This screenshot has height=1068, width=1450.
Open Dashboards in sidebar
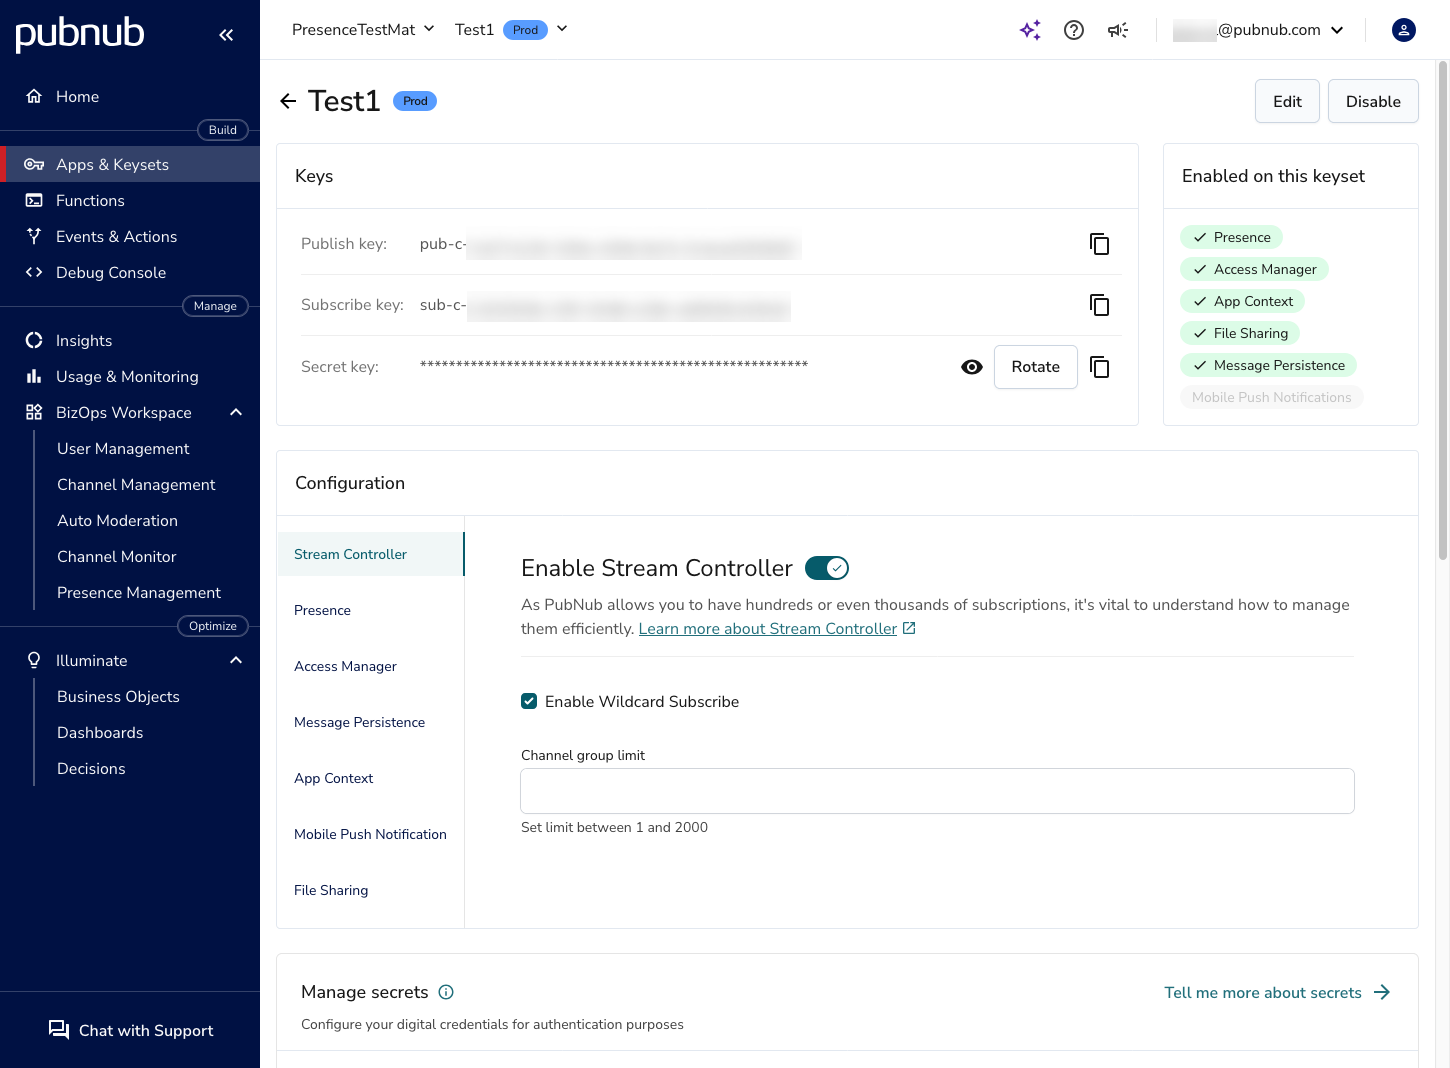pos(100,732)
